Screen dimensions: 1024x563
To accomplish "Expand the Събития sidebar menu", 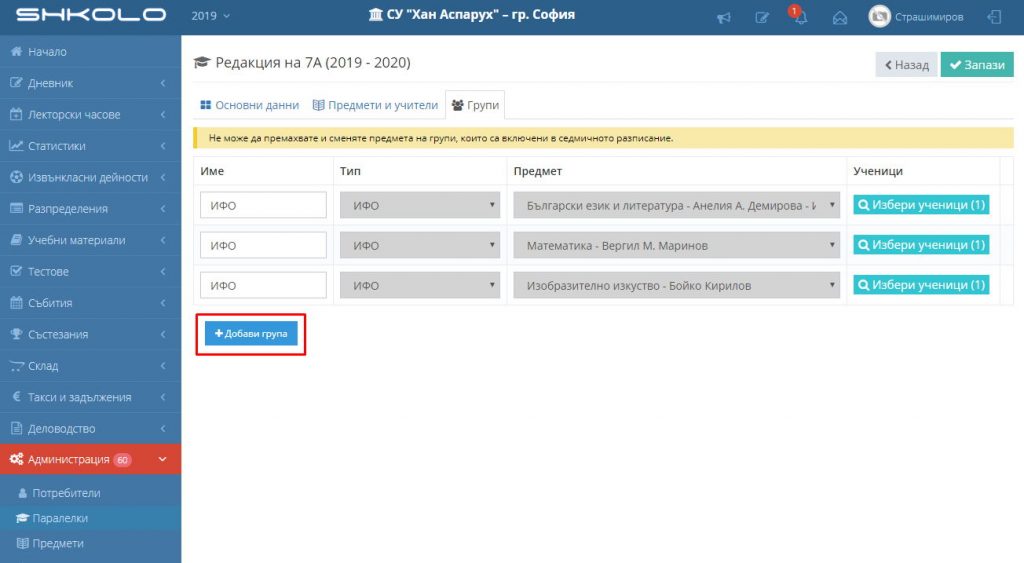I will tap(90, 302).
